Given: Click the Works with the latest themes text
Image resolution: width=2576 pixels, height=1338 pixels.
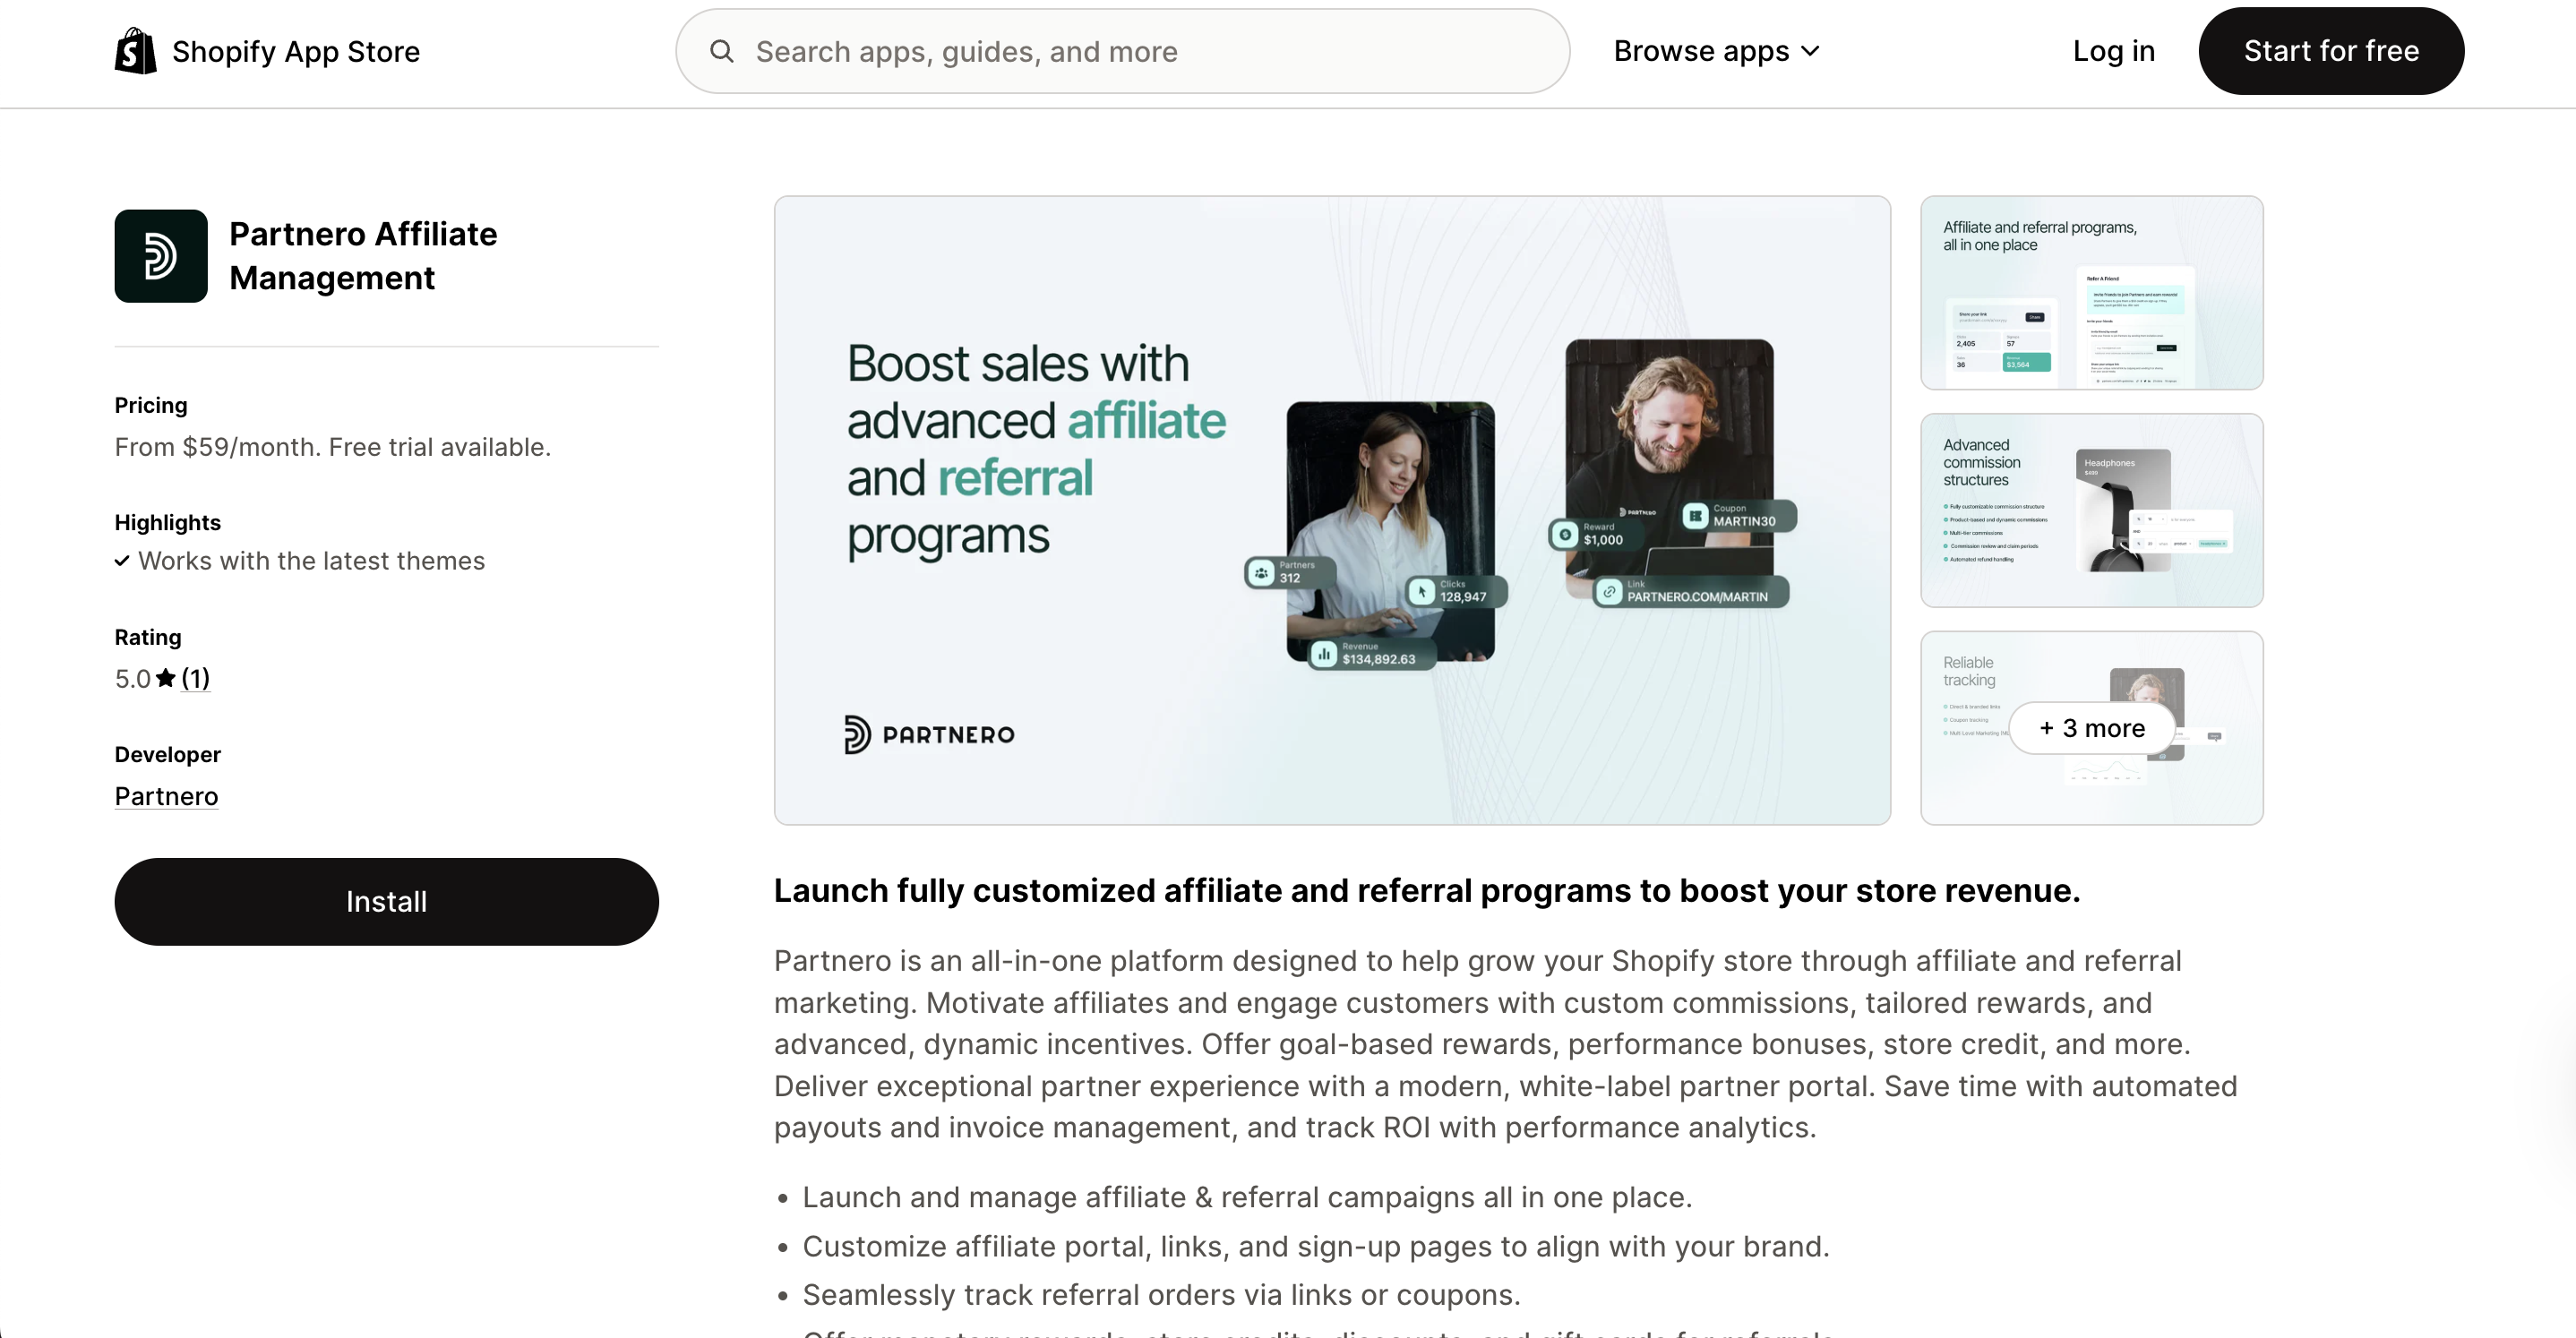Looking at the screenshot, I should point(311,561).
